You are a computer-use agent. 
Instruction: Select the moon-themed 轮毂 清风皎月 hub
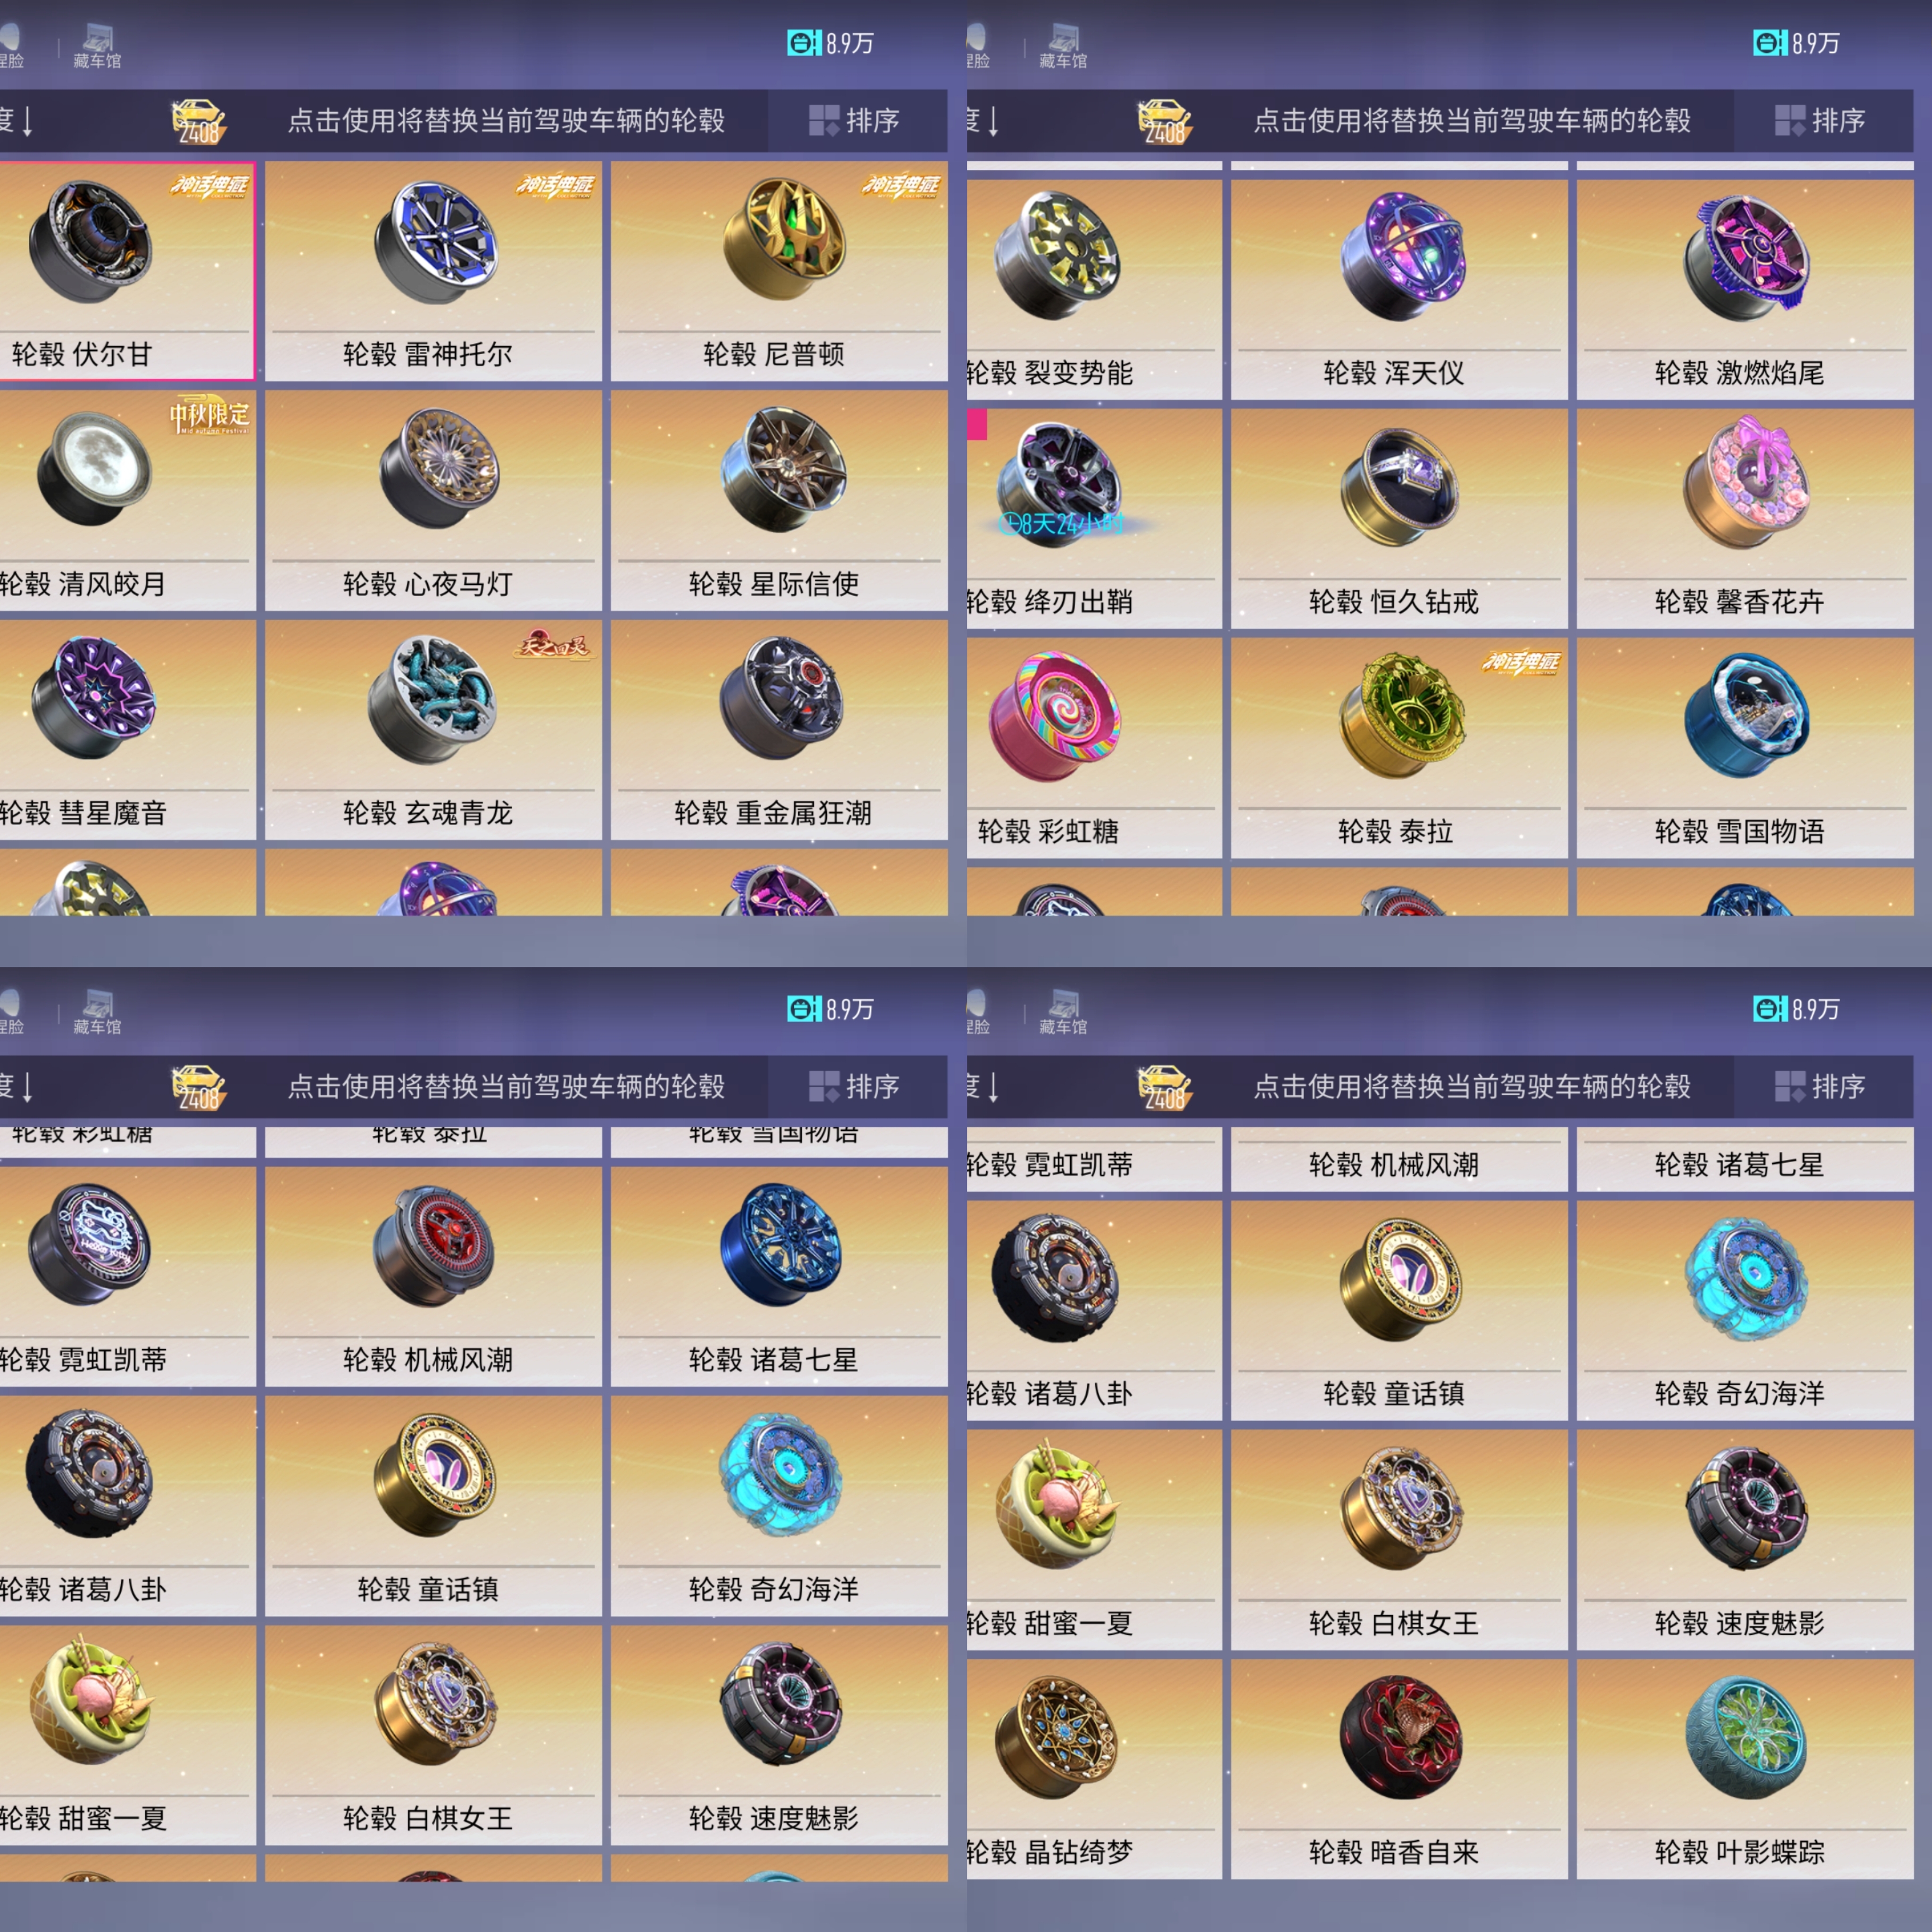127,500
